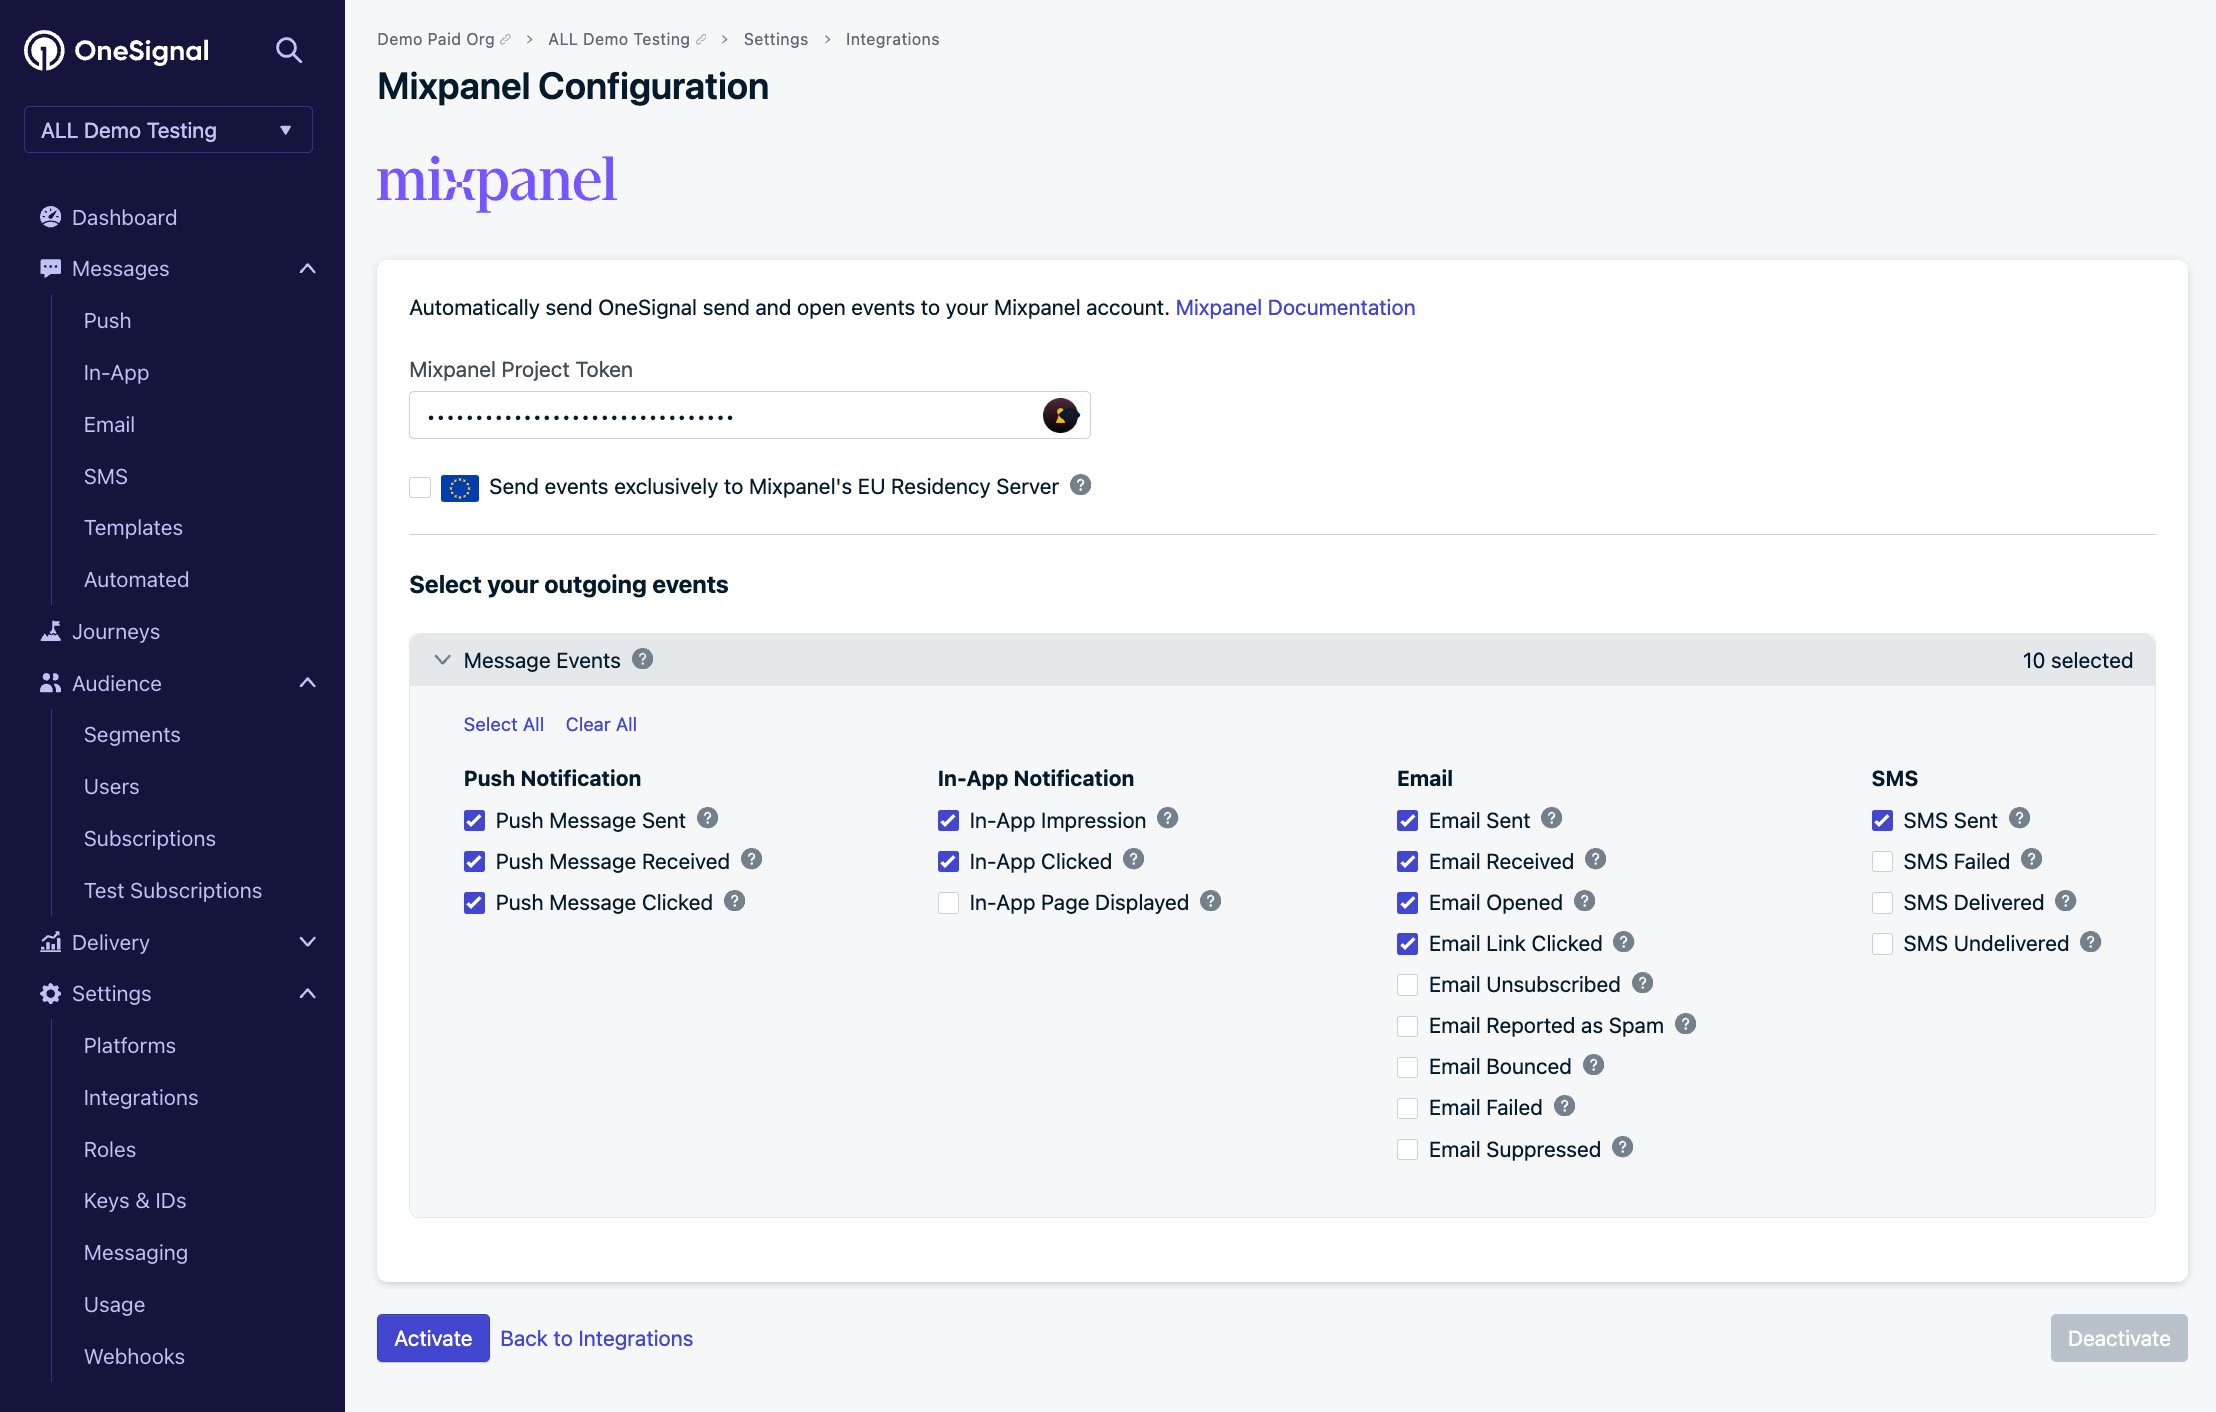Open the sidebar search icon
The width and height of the screenshot is (2216, 1412).
point(289,50)
